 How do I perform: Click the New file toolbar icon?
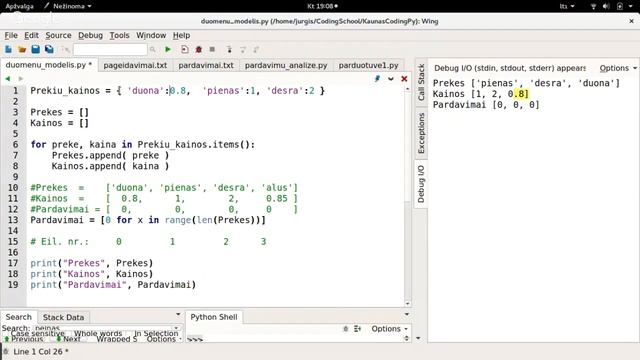[8, 49]
